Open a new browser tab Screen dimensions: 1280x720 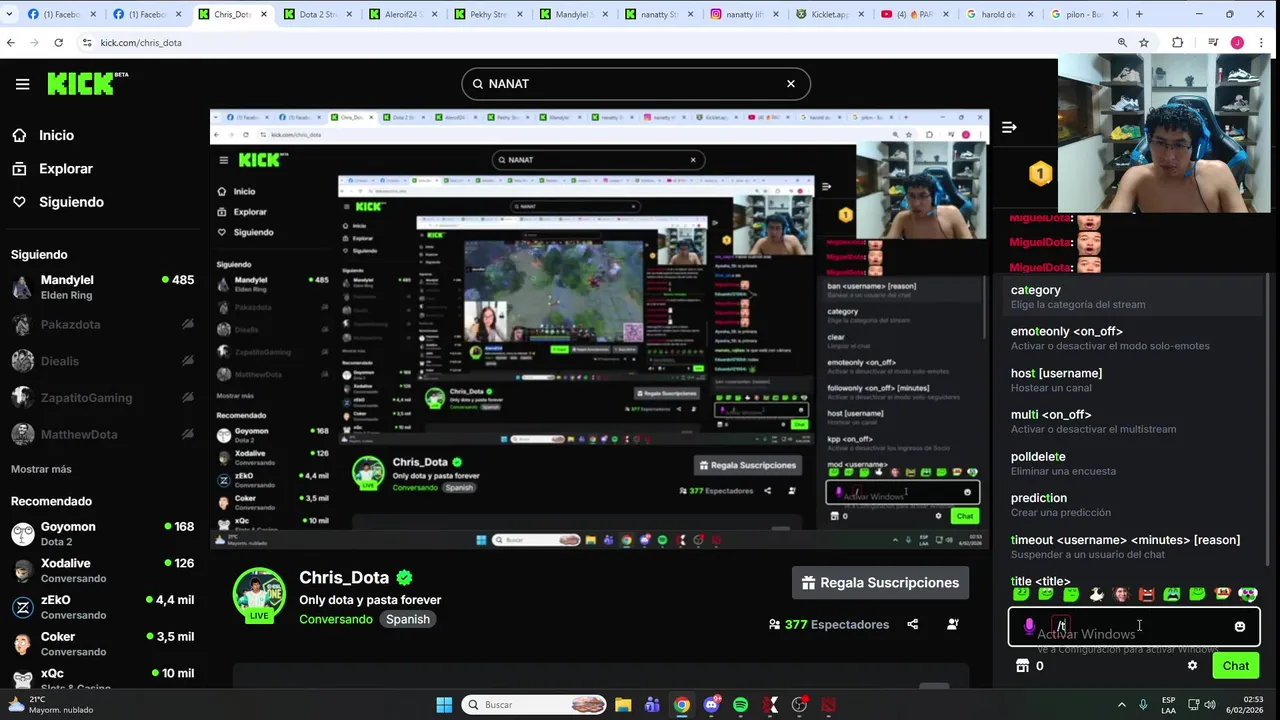tap(1139, 14)
